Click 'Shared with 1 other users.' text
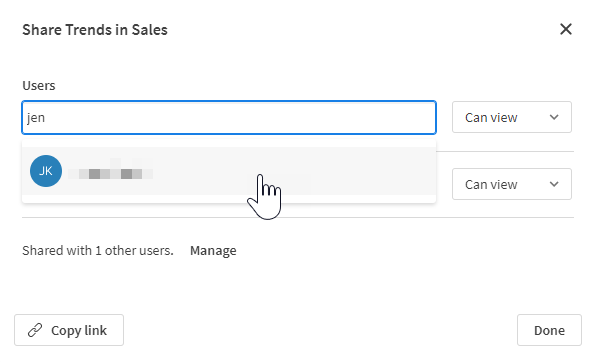 (x=98, y=251)
